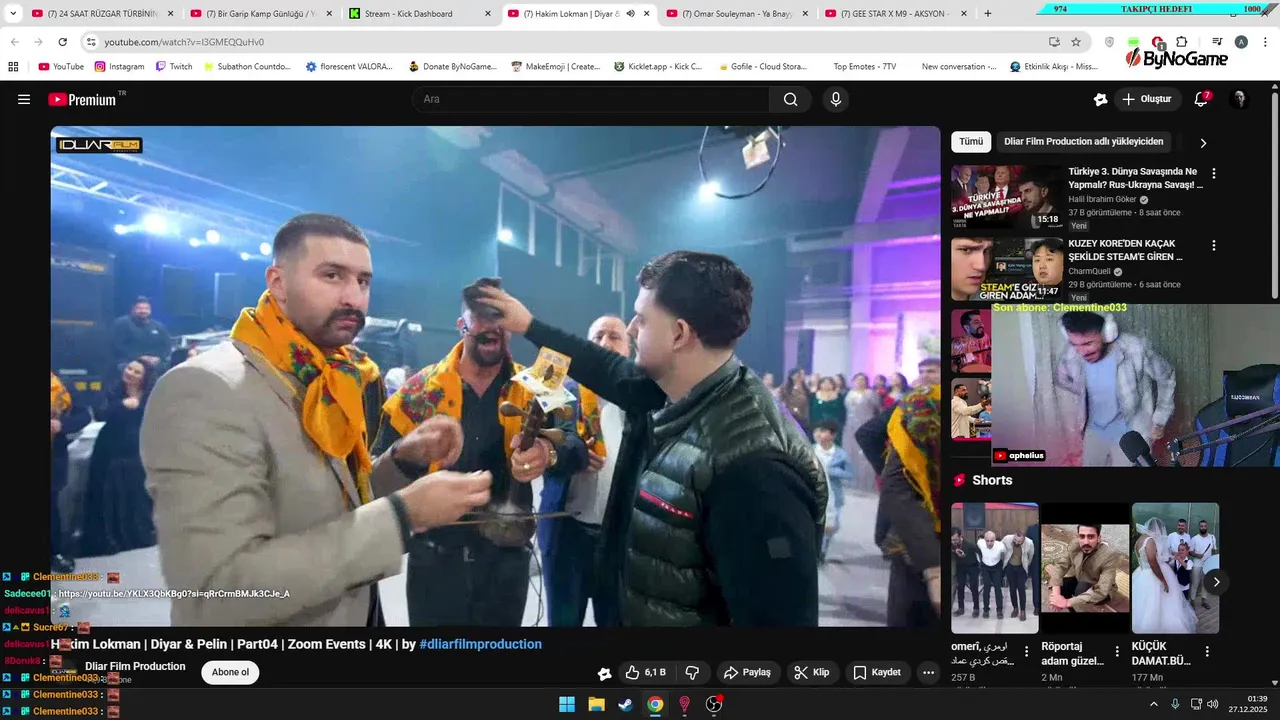Screen dimensions: 1280x720
Task: Open tab search dropdown arrow
Action: (x=13, y=14)
